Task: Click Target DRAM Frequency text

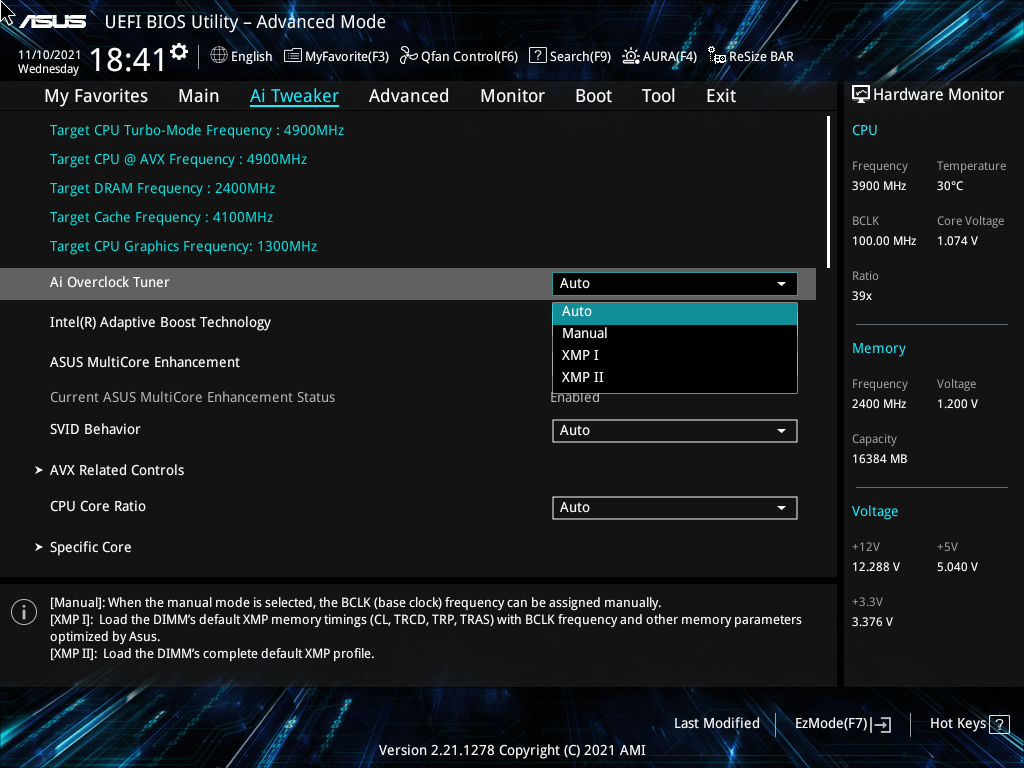Action: pyautogui.click(x=162, y=189)
